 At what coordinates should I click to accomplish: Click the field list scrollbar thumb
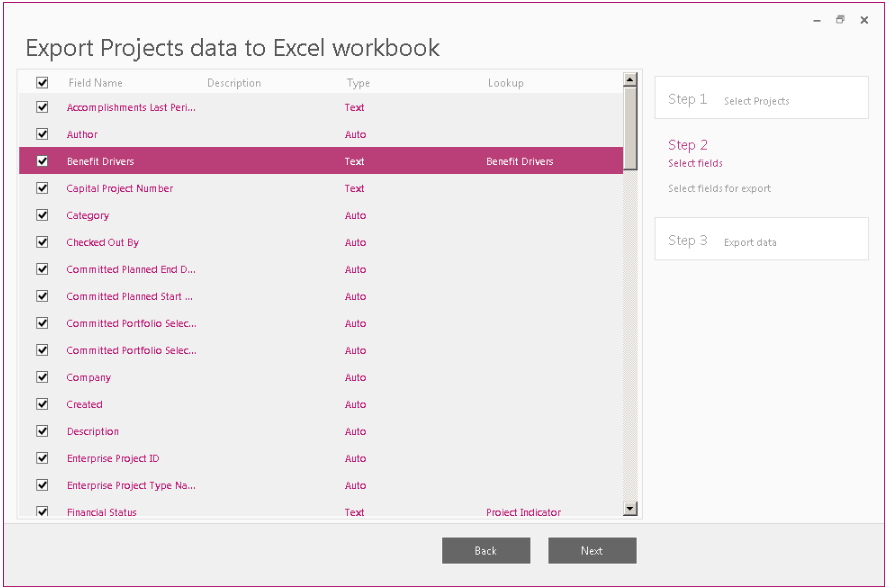click(x=630, y=128)
